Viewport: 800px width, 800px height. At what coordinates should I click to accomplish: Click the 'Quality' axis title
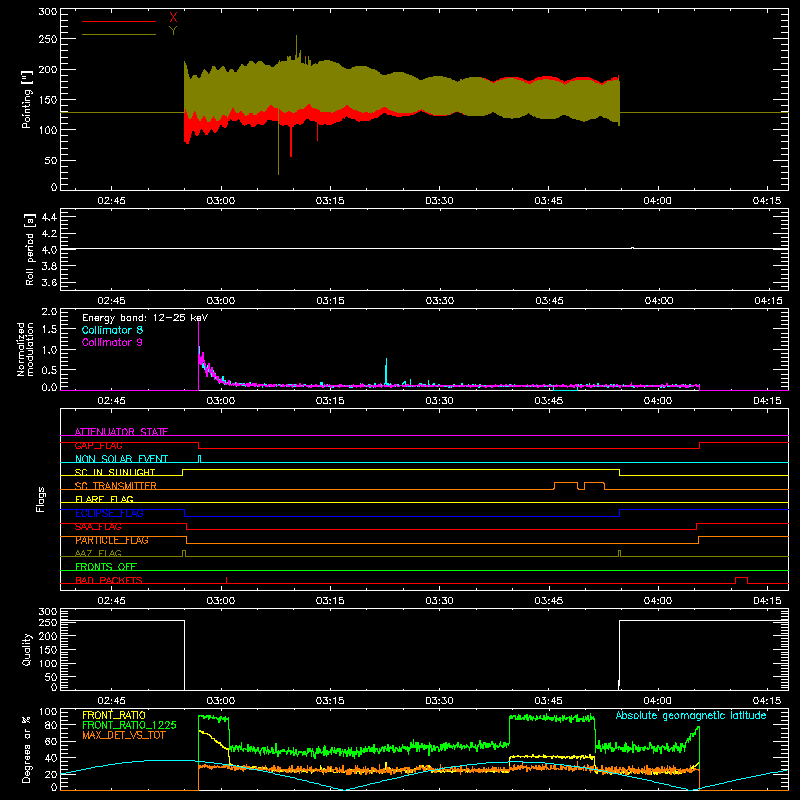pos(27,649)
